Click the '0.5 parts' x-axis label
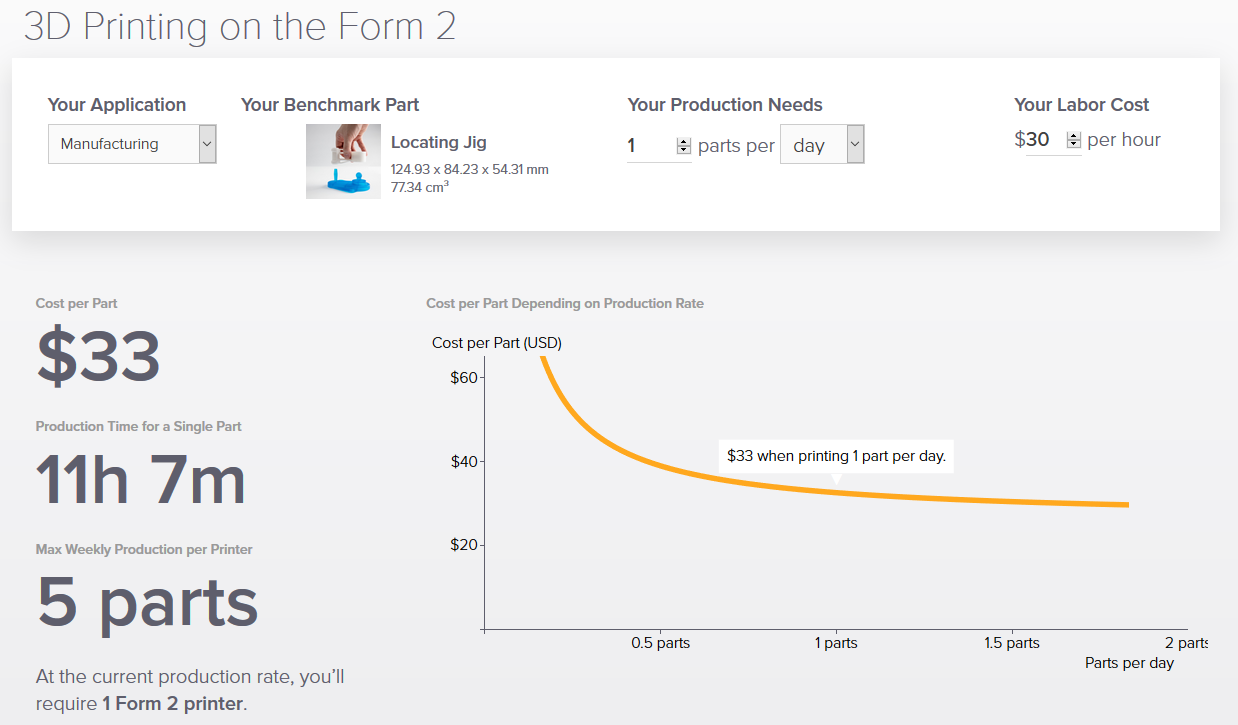The width and height of the screenshot is (1238, 725). click(660, 643)
